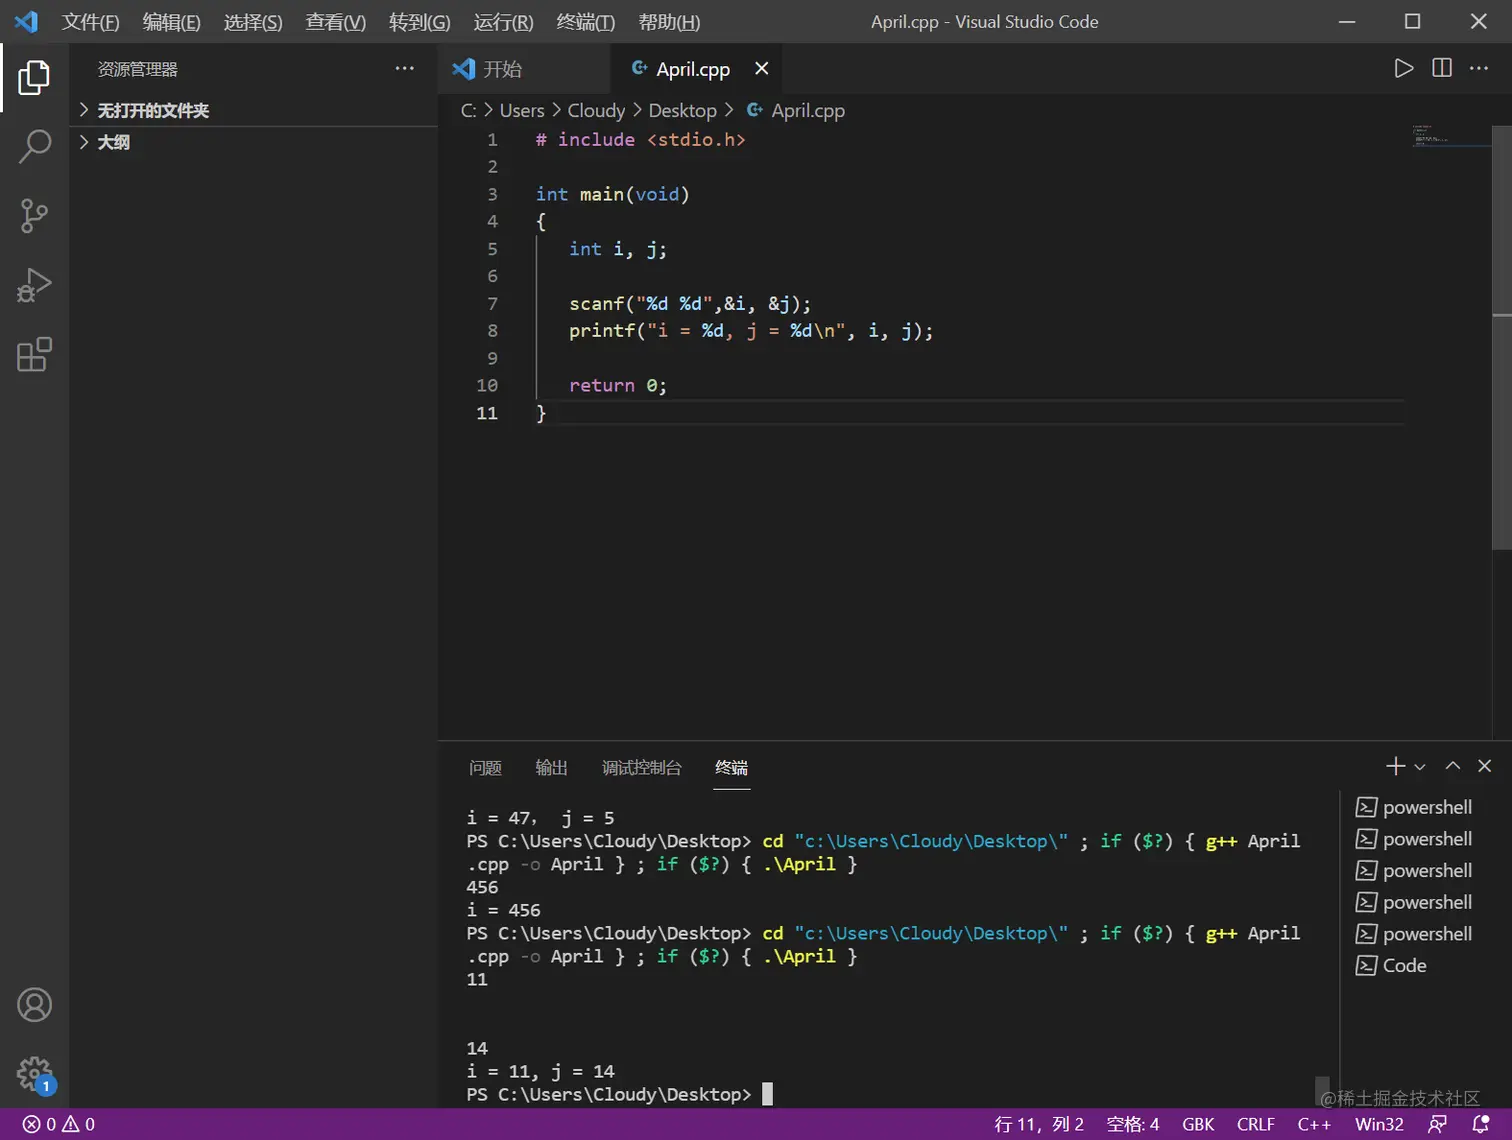Open the Source Control view

pyautogui.click(x=34, y=215)
